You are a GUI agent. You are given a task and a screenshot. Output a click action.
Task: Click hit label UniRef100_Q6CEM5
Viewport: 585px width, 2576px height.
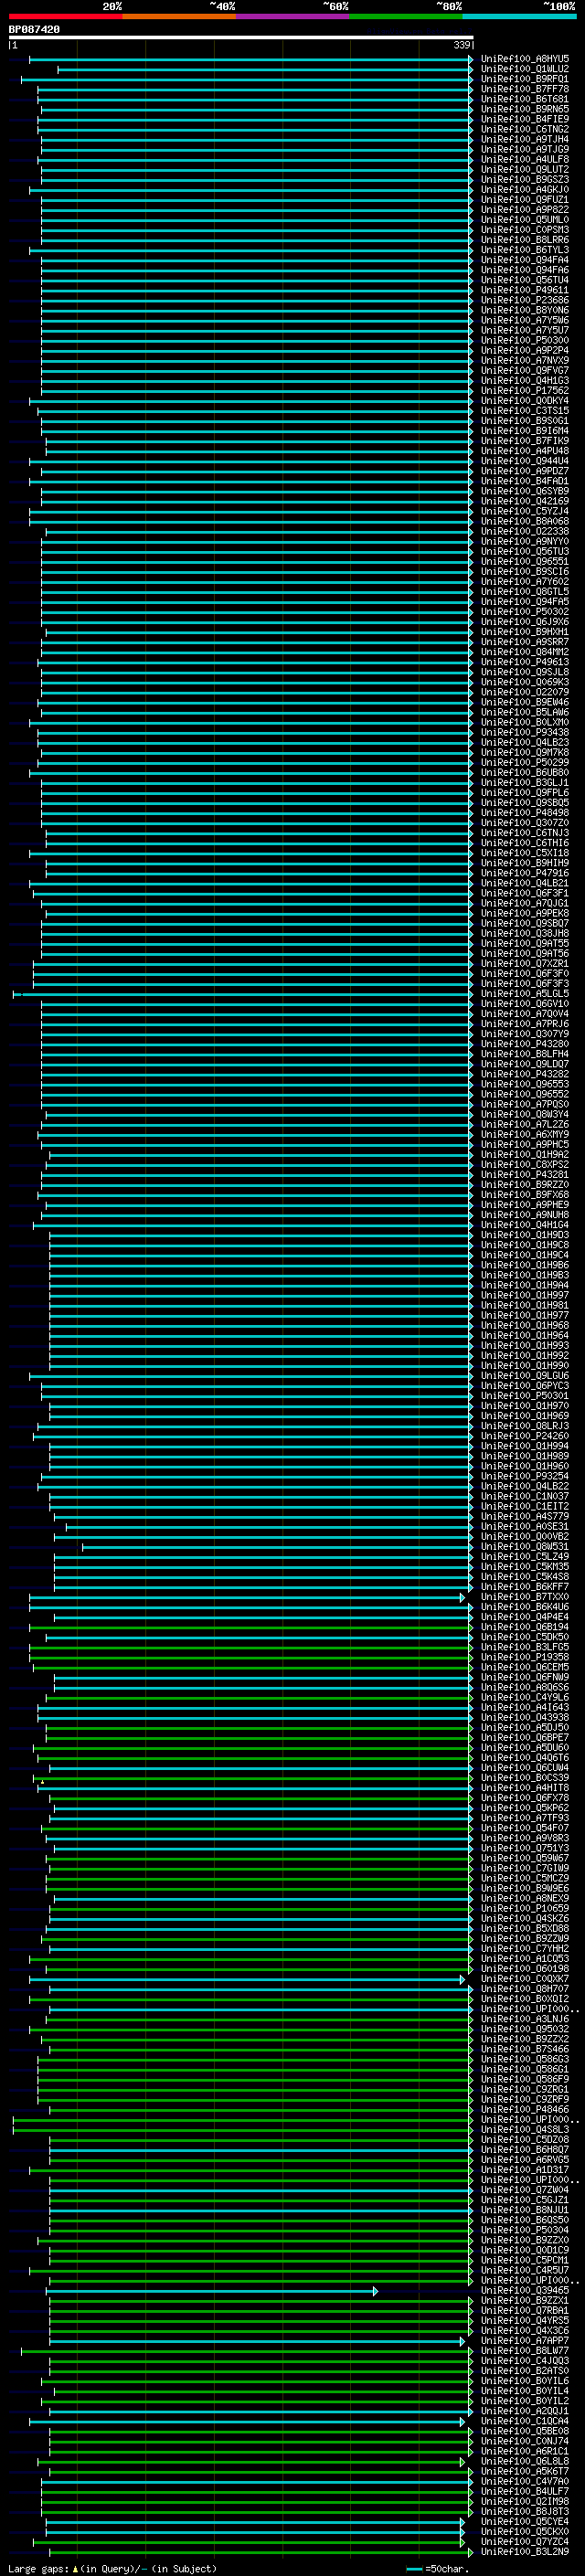click(x=525, y=1667)
